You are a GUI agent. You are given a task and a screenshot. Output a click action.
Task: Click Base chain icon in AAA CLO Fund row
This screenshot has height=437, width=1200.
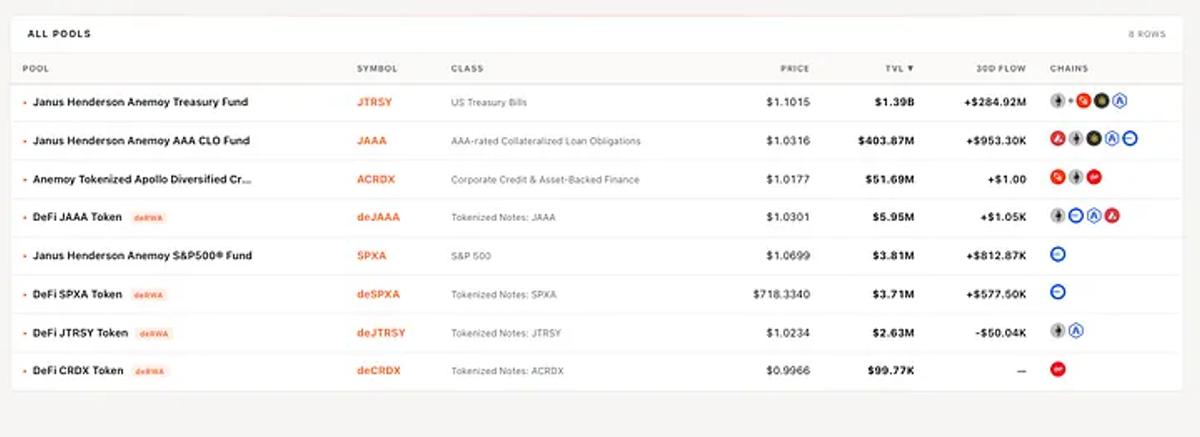click(1130, 139)
